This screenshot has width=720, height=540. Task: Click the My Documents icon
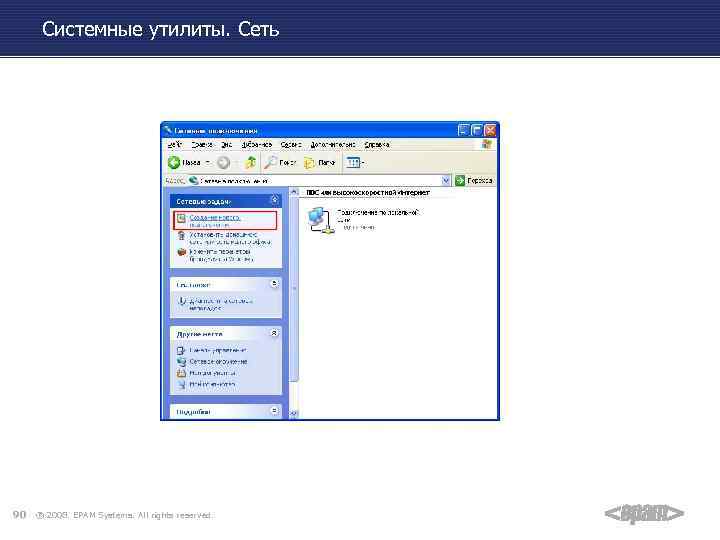pyautogui.click(x=181, y=373)
